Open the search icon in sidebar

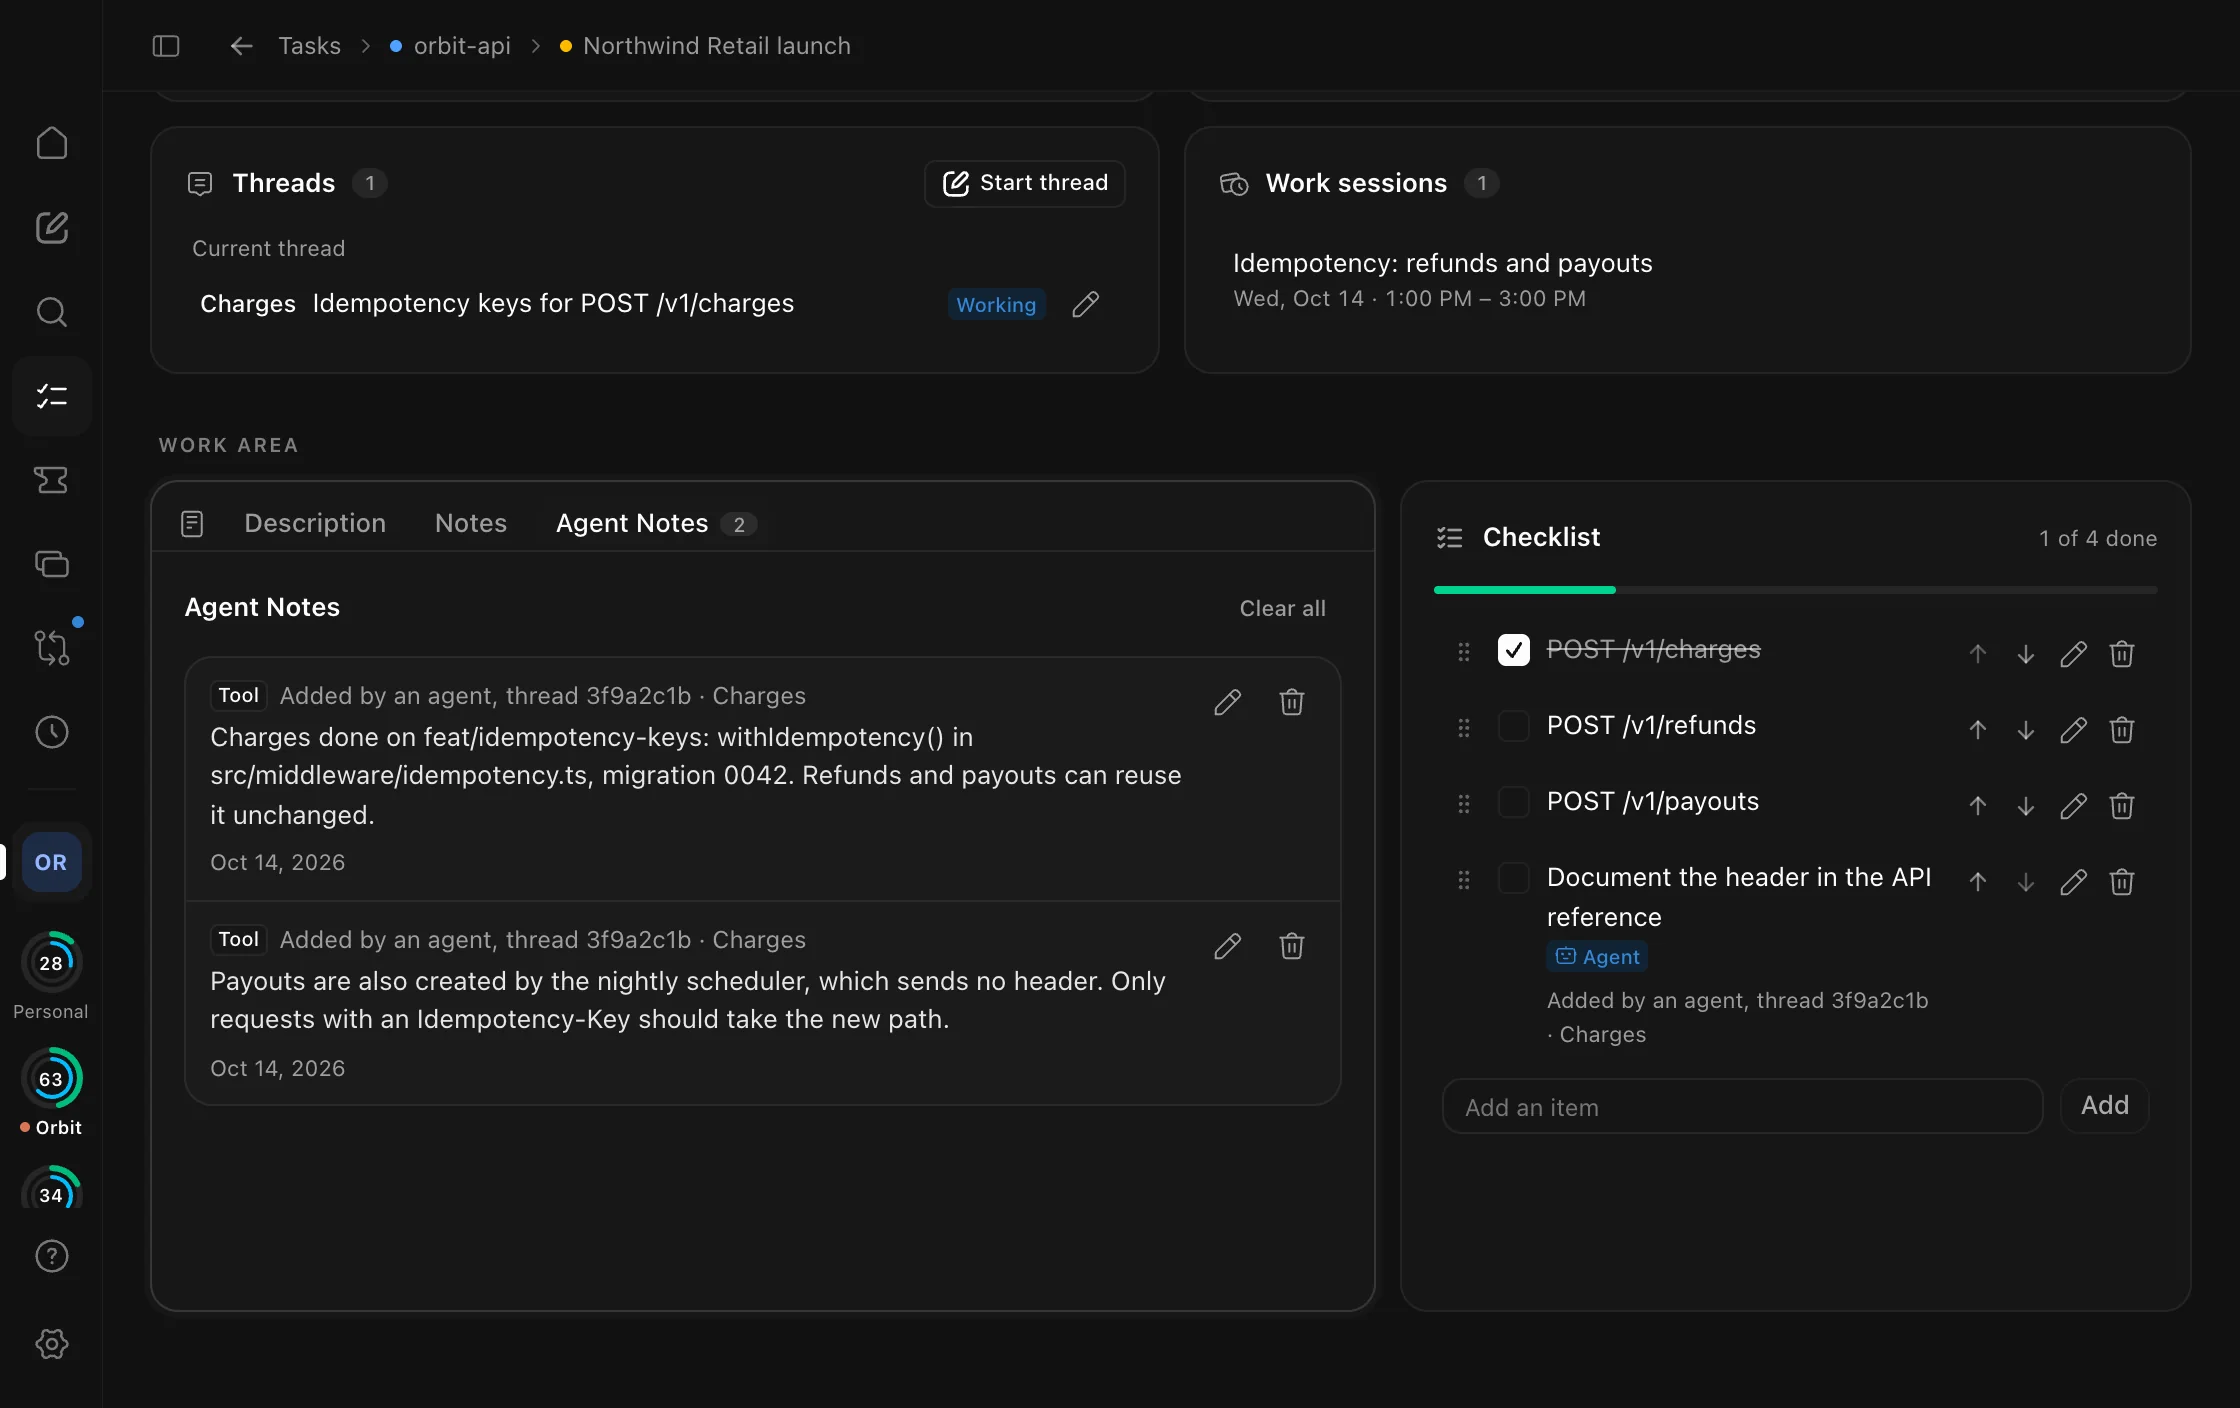point(52,312)
